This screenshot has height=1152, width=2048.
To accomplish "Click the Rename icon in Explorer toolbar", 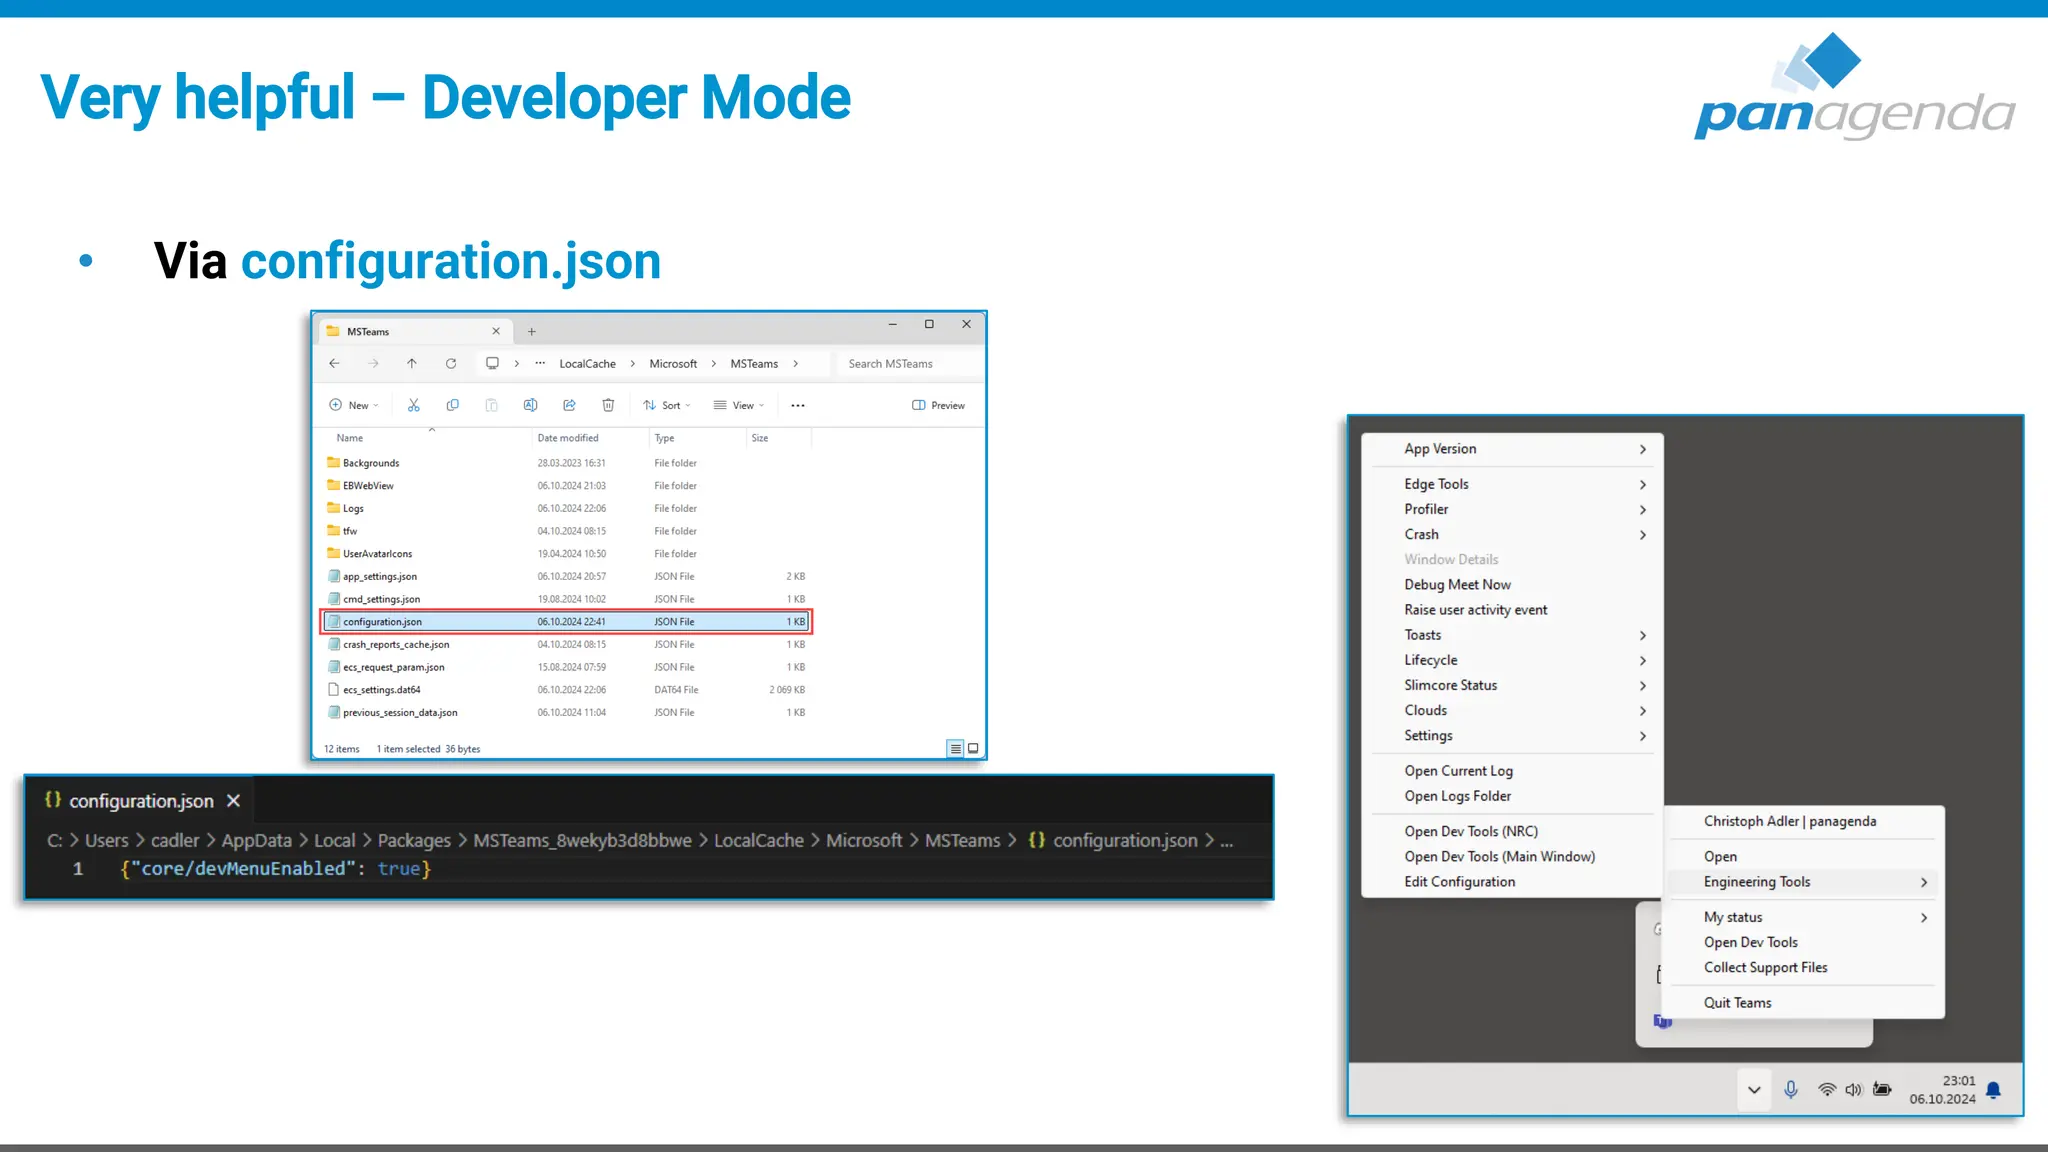I will tap(530, 405).
